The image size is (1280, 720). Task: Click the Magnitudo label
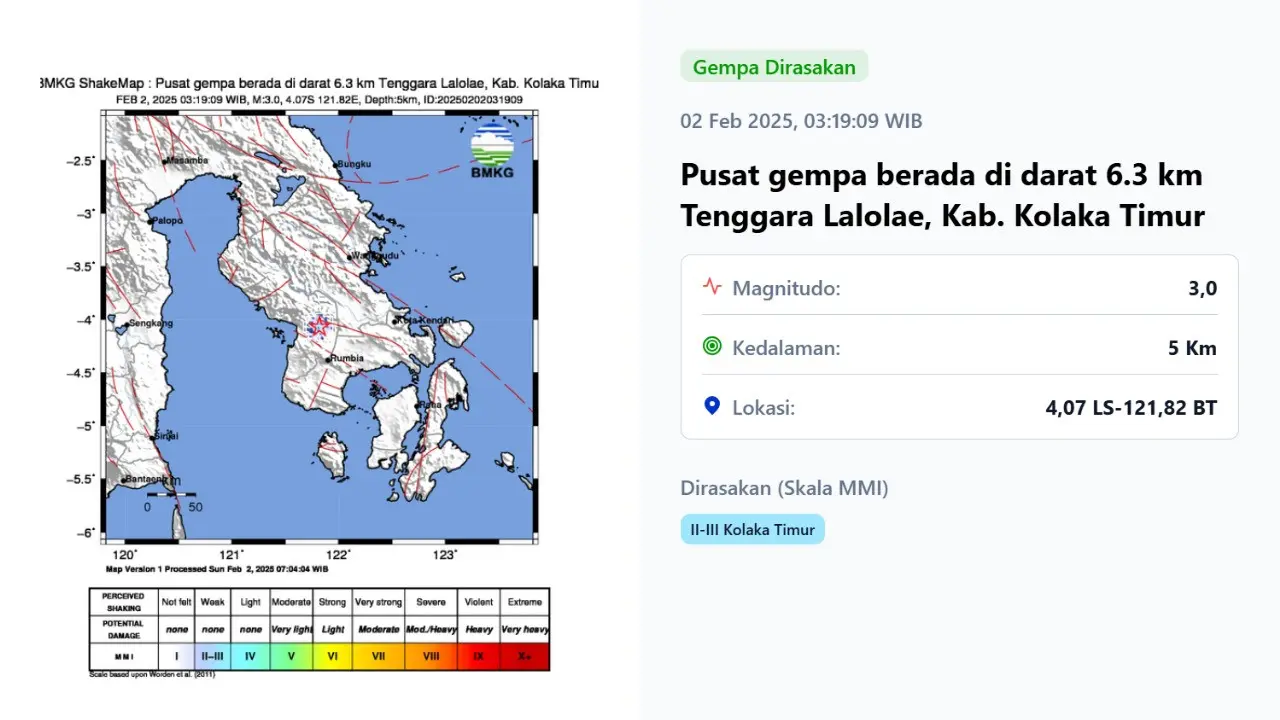786,289
